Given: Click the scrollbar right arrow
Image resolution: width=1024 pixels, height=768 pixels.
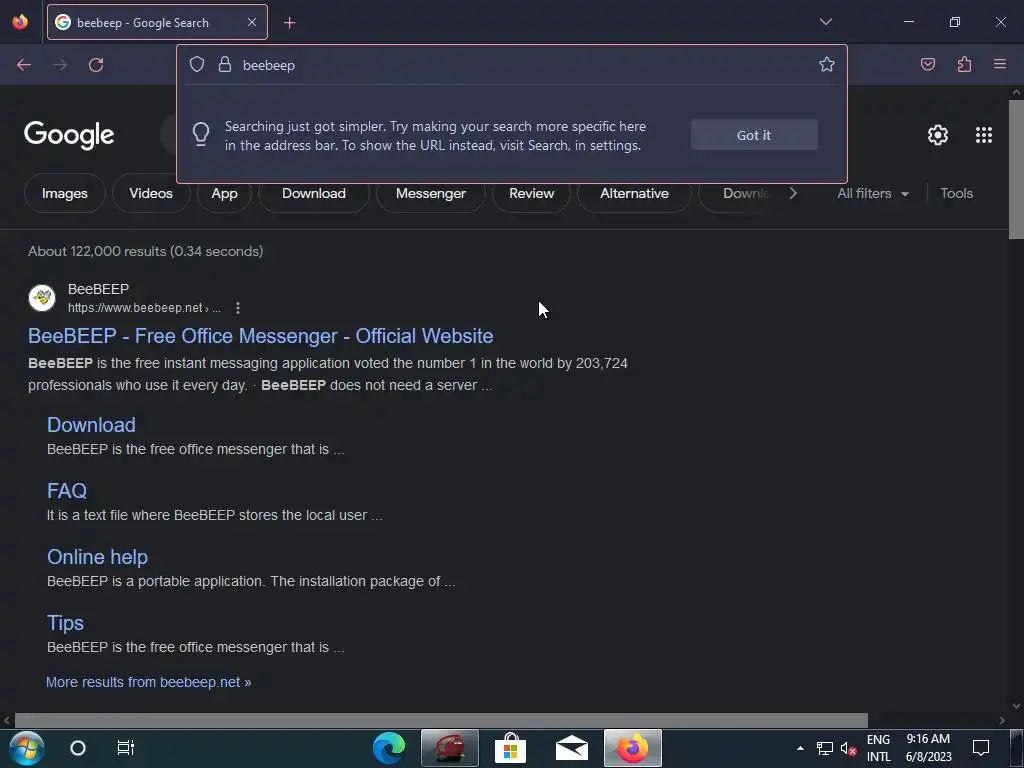Looking at the screenshot, I should pyautogui.click(x=1002, y=720).
